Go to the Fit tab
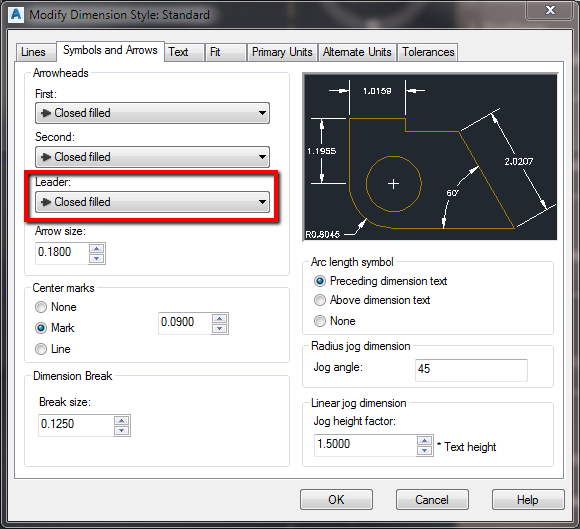The height and width of the screenshot is (529, 580). pos(226,52)
